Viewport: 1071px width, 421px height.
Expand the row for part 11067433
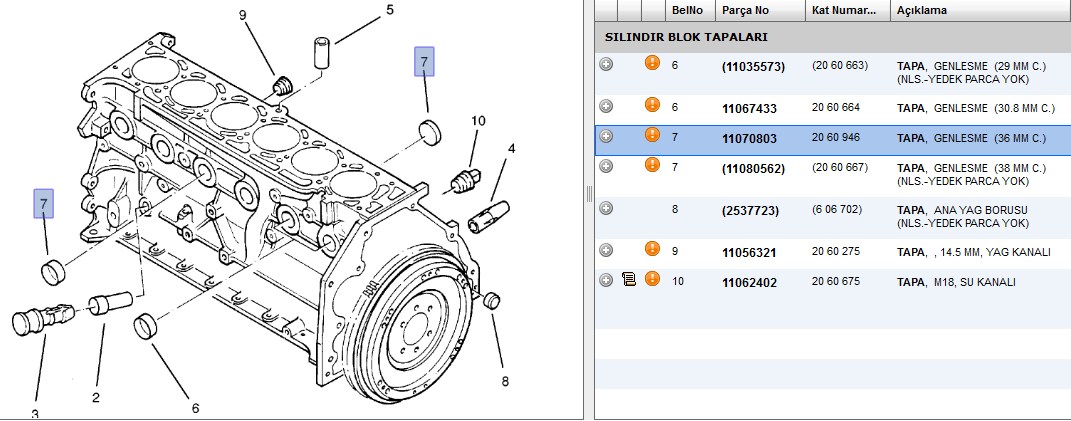coord(606,106)
